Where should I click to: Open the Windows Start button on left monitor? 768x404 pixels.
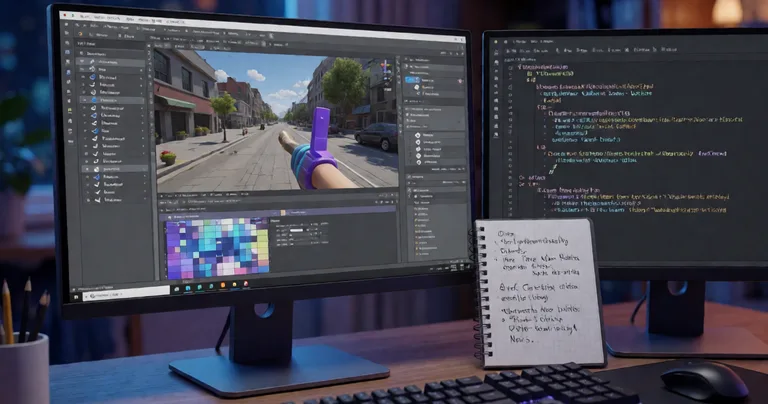(76, 297)
